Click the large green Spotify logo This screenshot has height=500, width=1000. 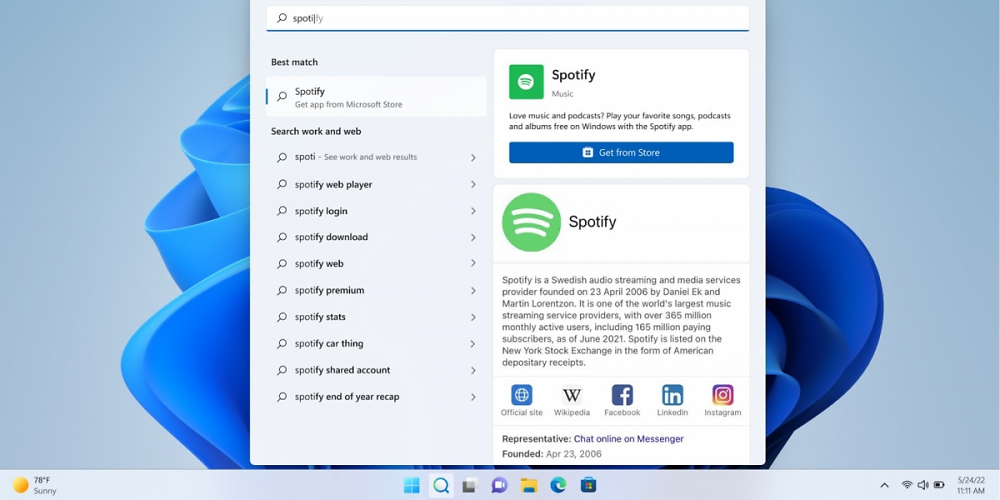tap(531, 222)
